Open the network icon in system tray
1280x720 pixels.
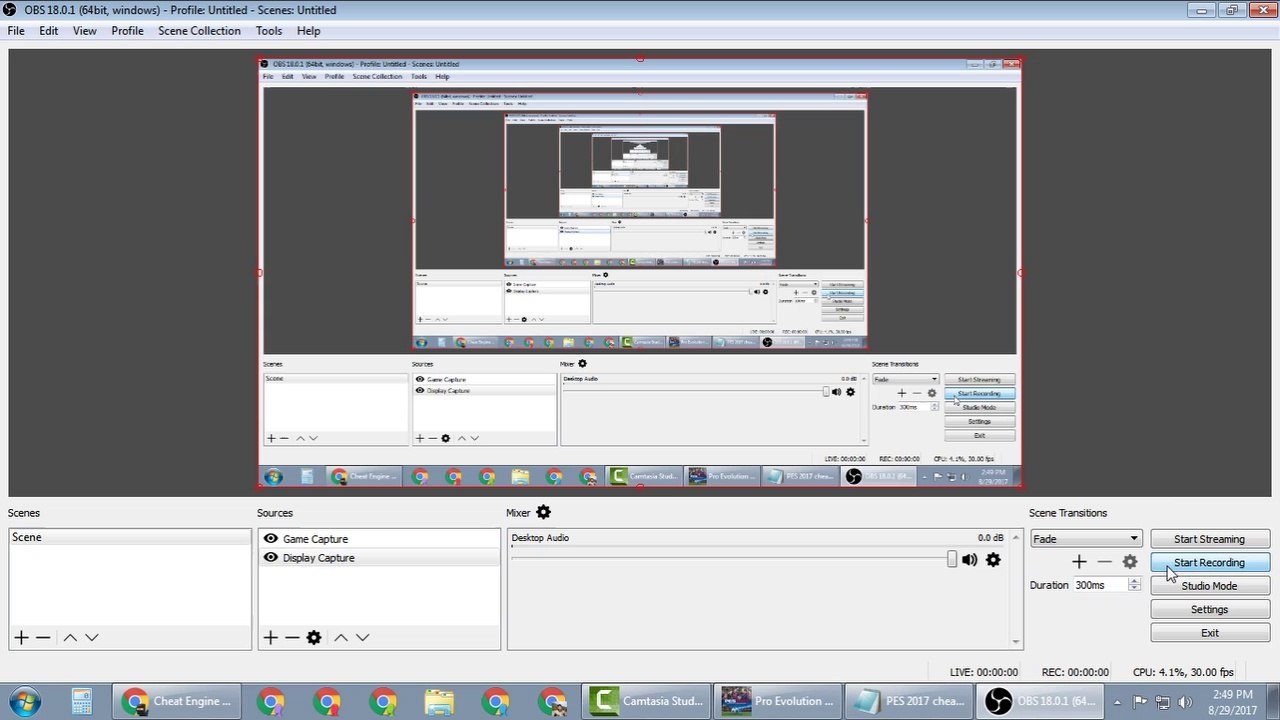(x=1163, y=701)
